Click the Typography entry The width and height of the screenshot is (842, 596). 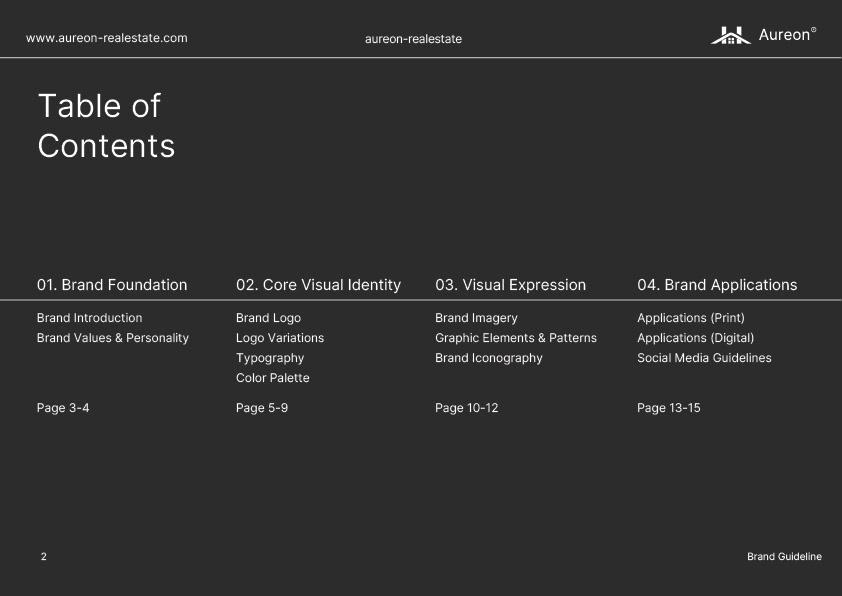click(x=270, y=358)
